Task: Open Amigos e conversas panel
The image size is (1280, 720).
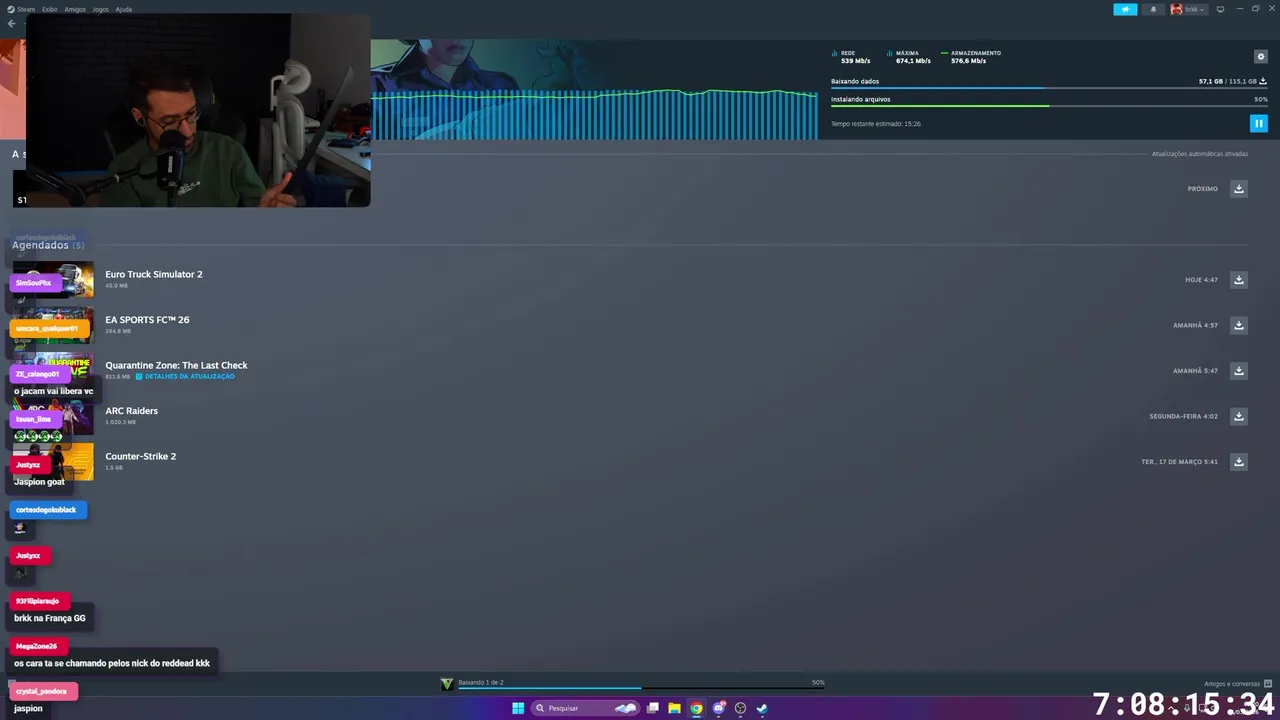Action: 1237,684
